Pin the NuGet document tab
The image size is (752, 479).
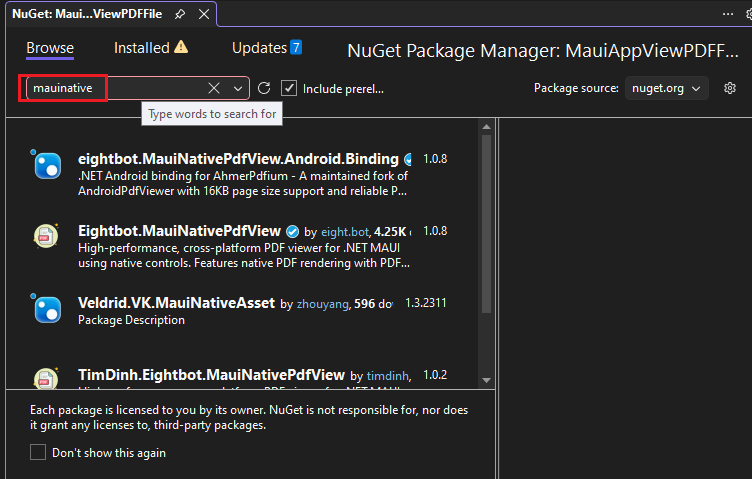(180, 14)
